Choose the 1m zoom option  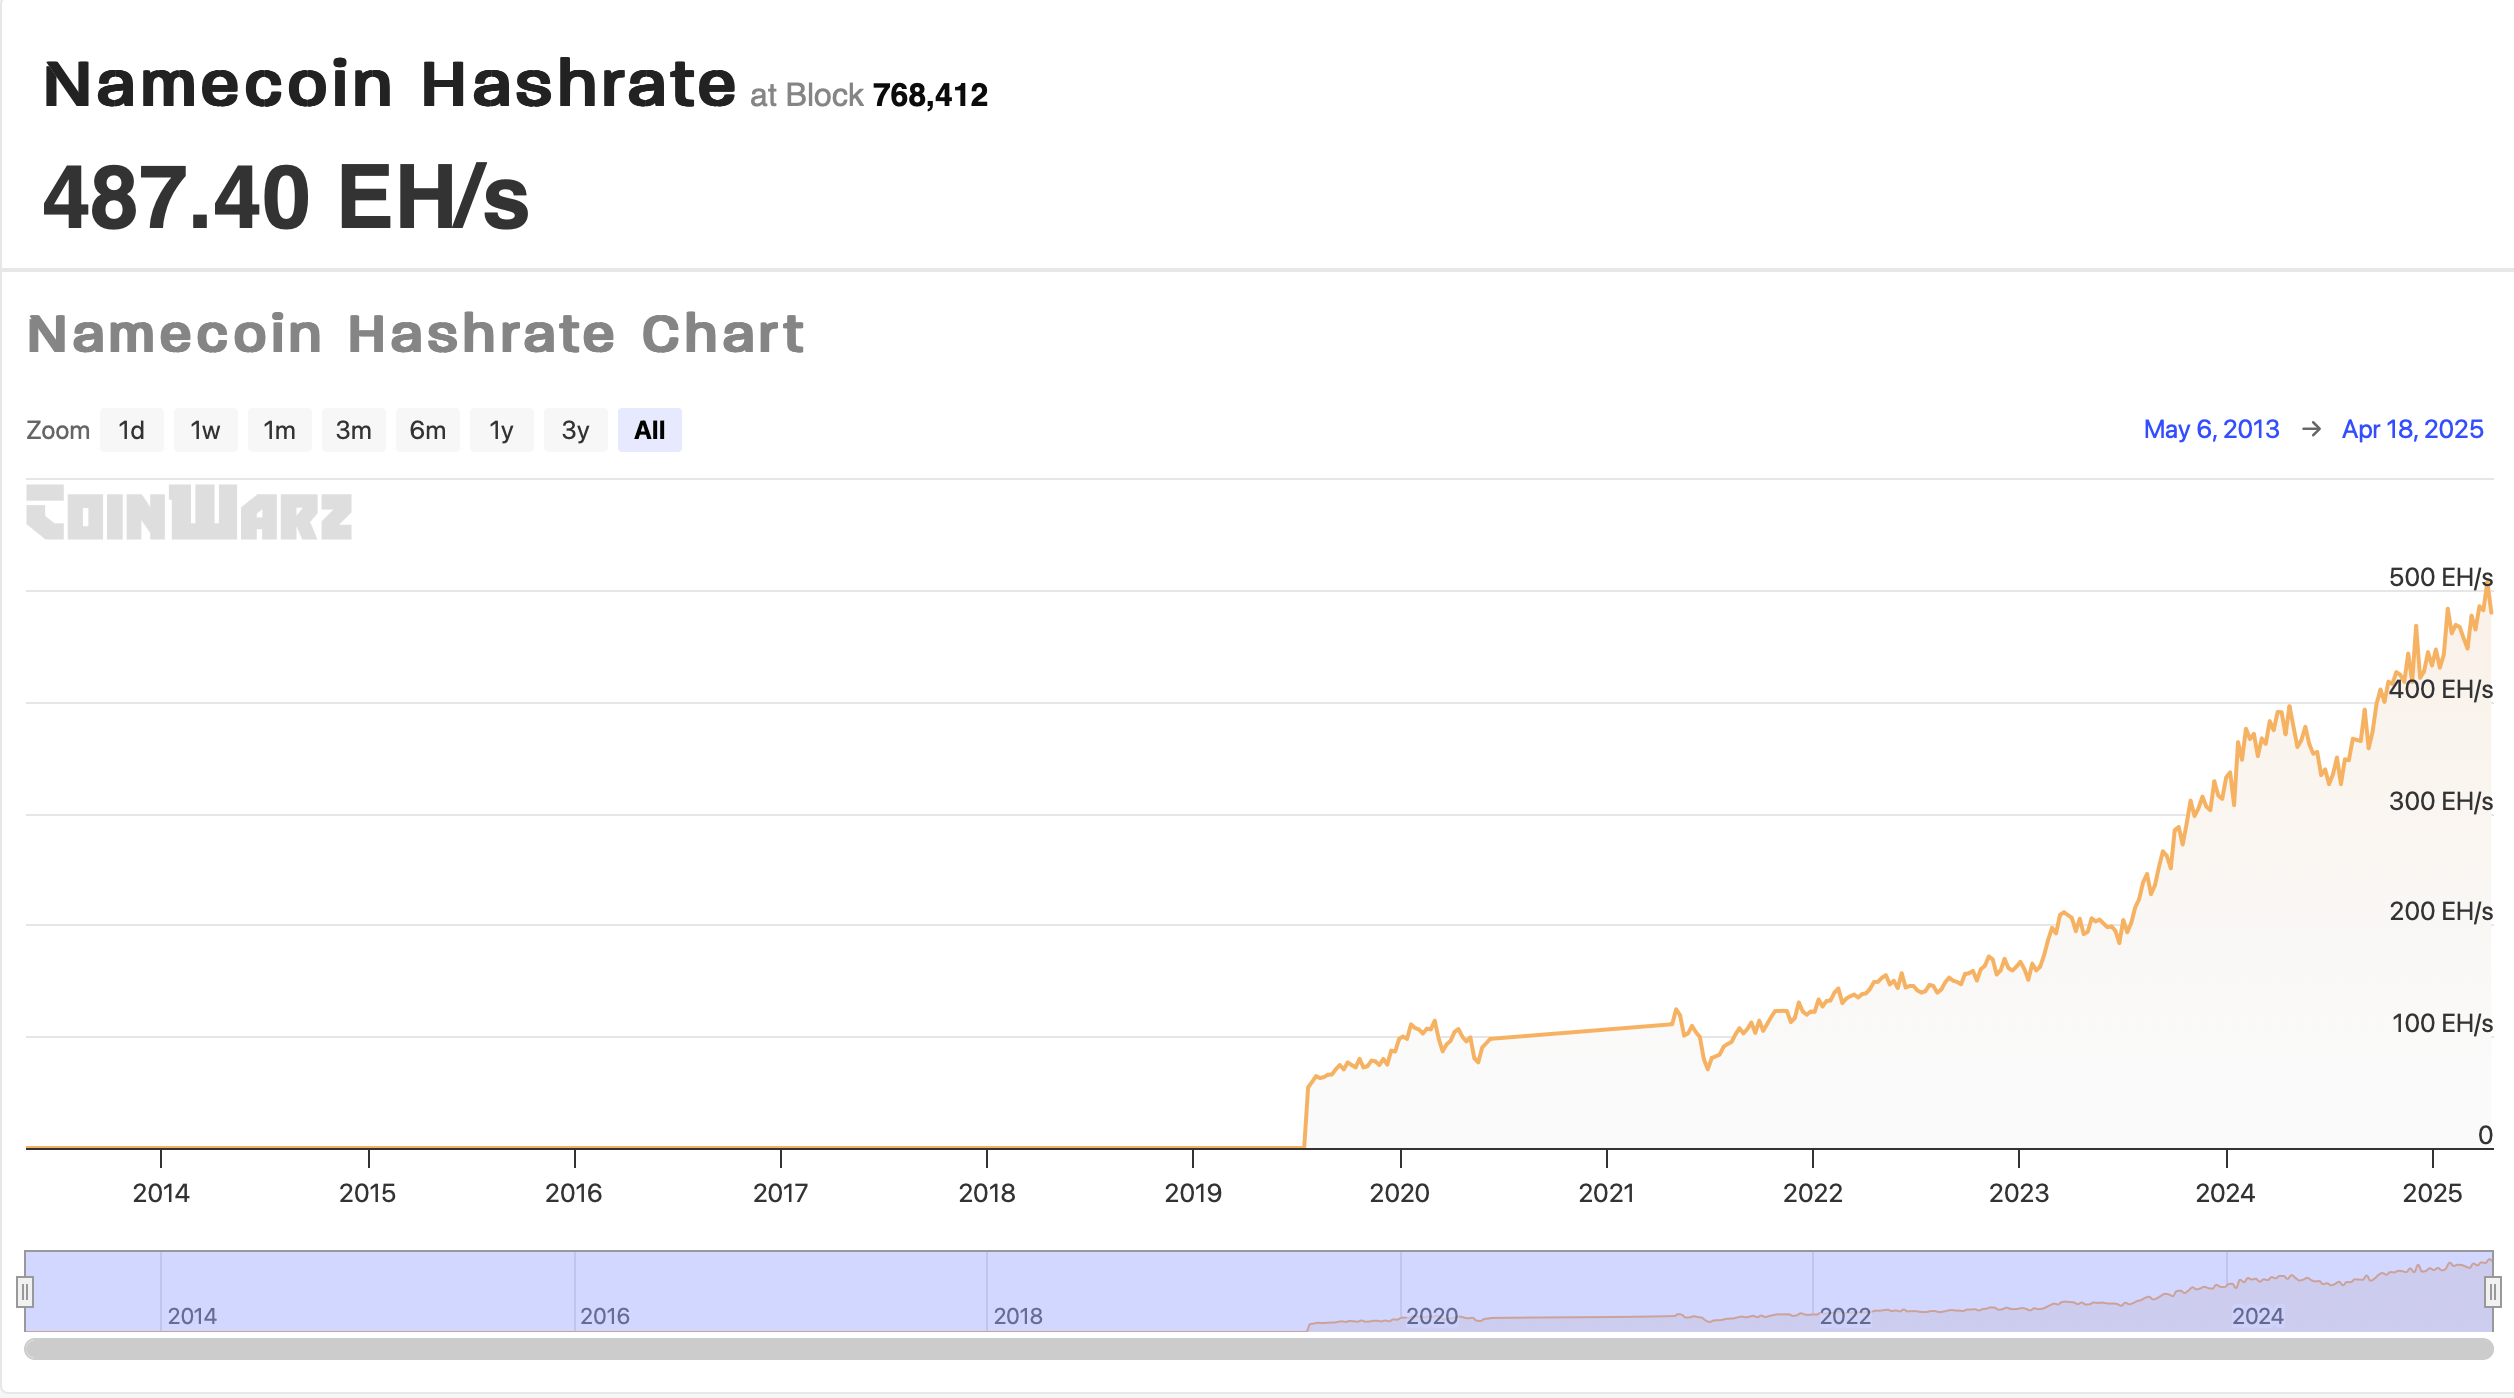pos(279,430)
